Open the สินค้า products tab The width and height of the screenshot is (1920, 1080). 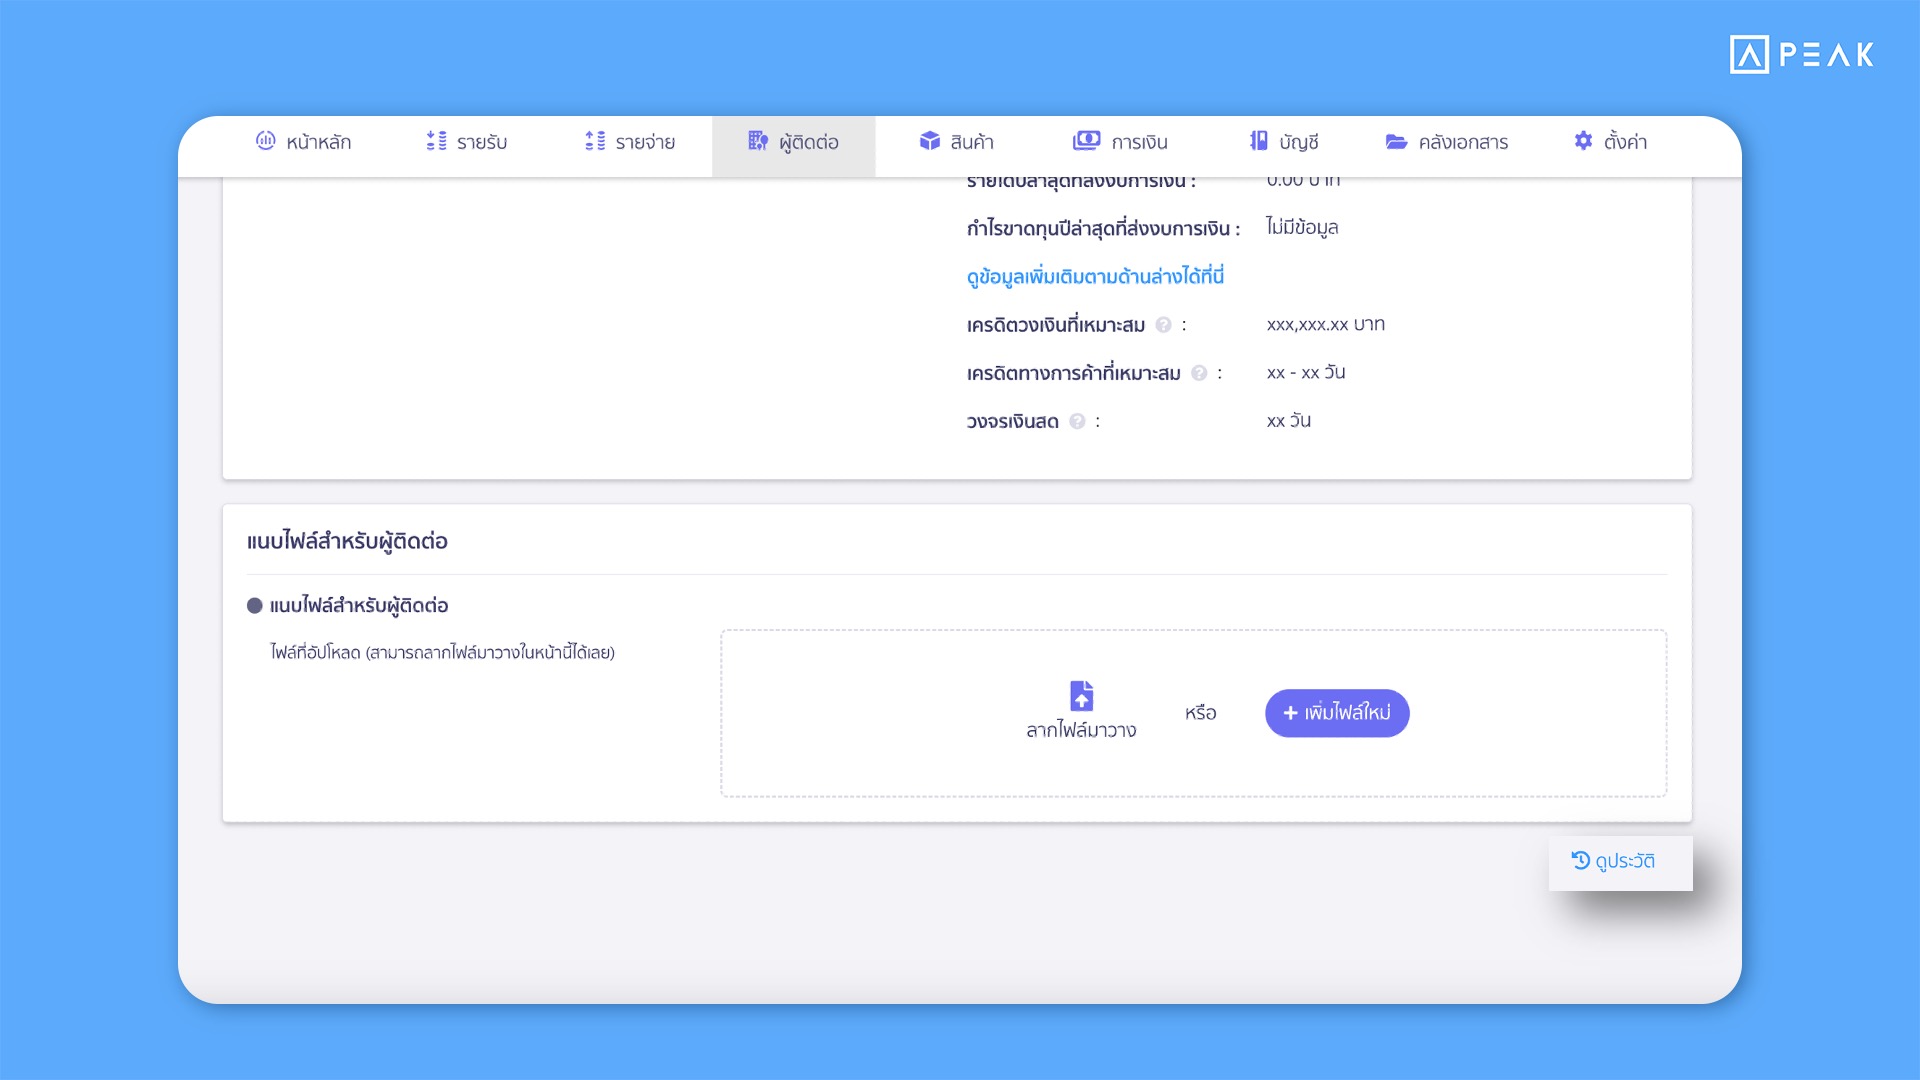pyautogui.click(x=956, y=142)
